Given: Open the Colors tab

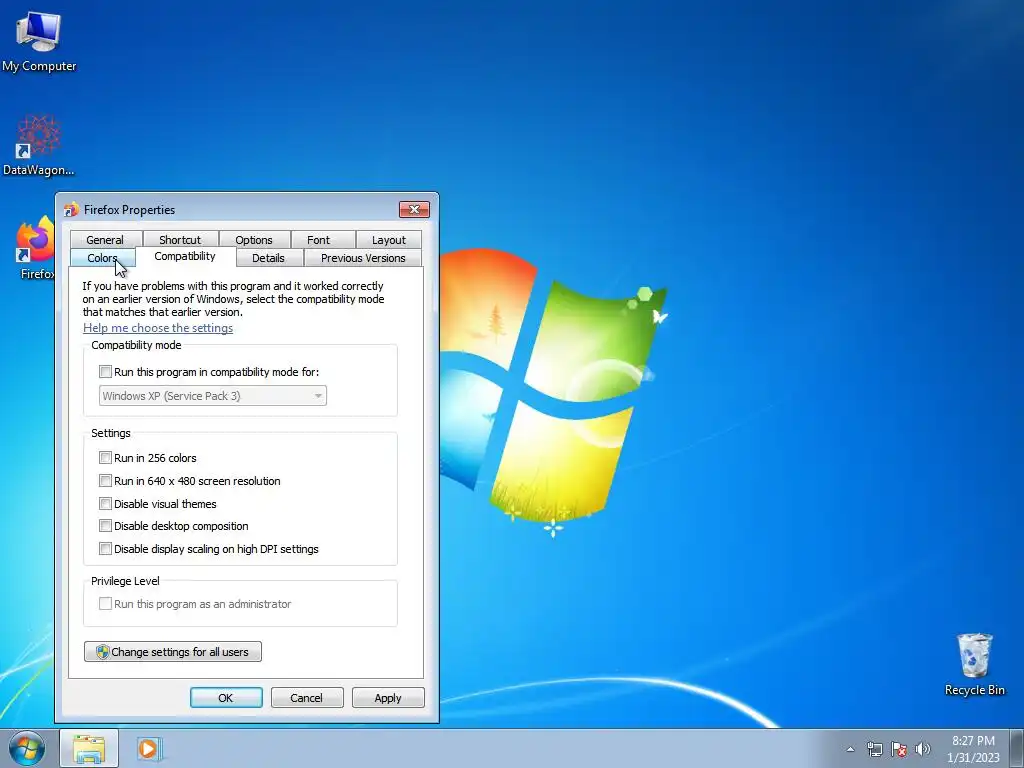Looking at the screenshot, I should click(x=103, y=258).
